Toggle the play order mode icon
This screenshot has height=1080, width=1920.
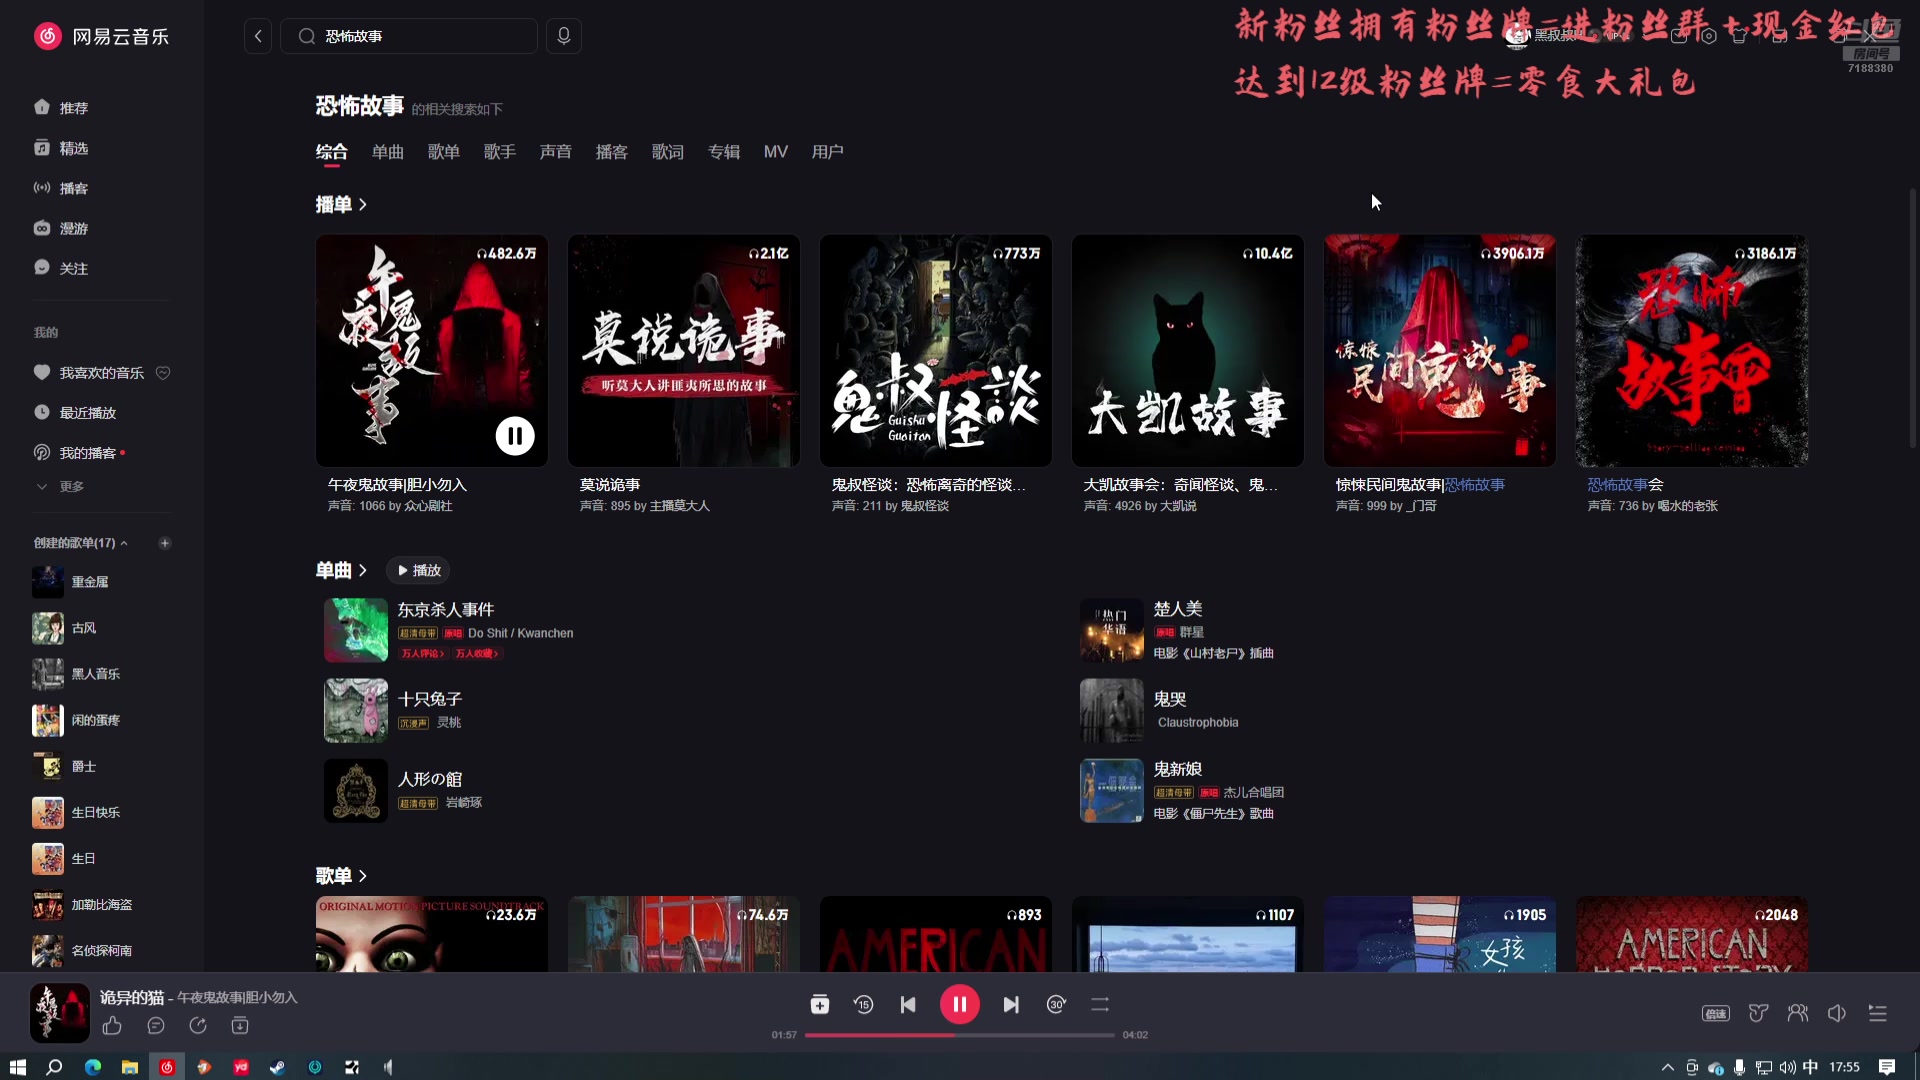point(1100,1005)
